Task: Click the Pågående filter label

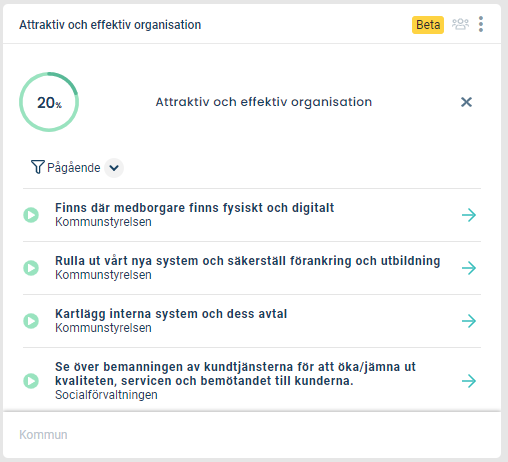Action: click(74, 168)
